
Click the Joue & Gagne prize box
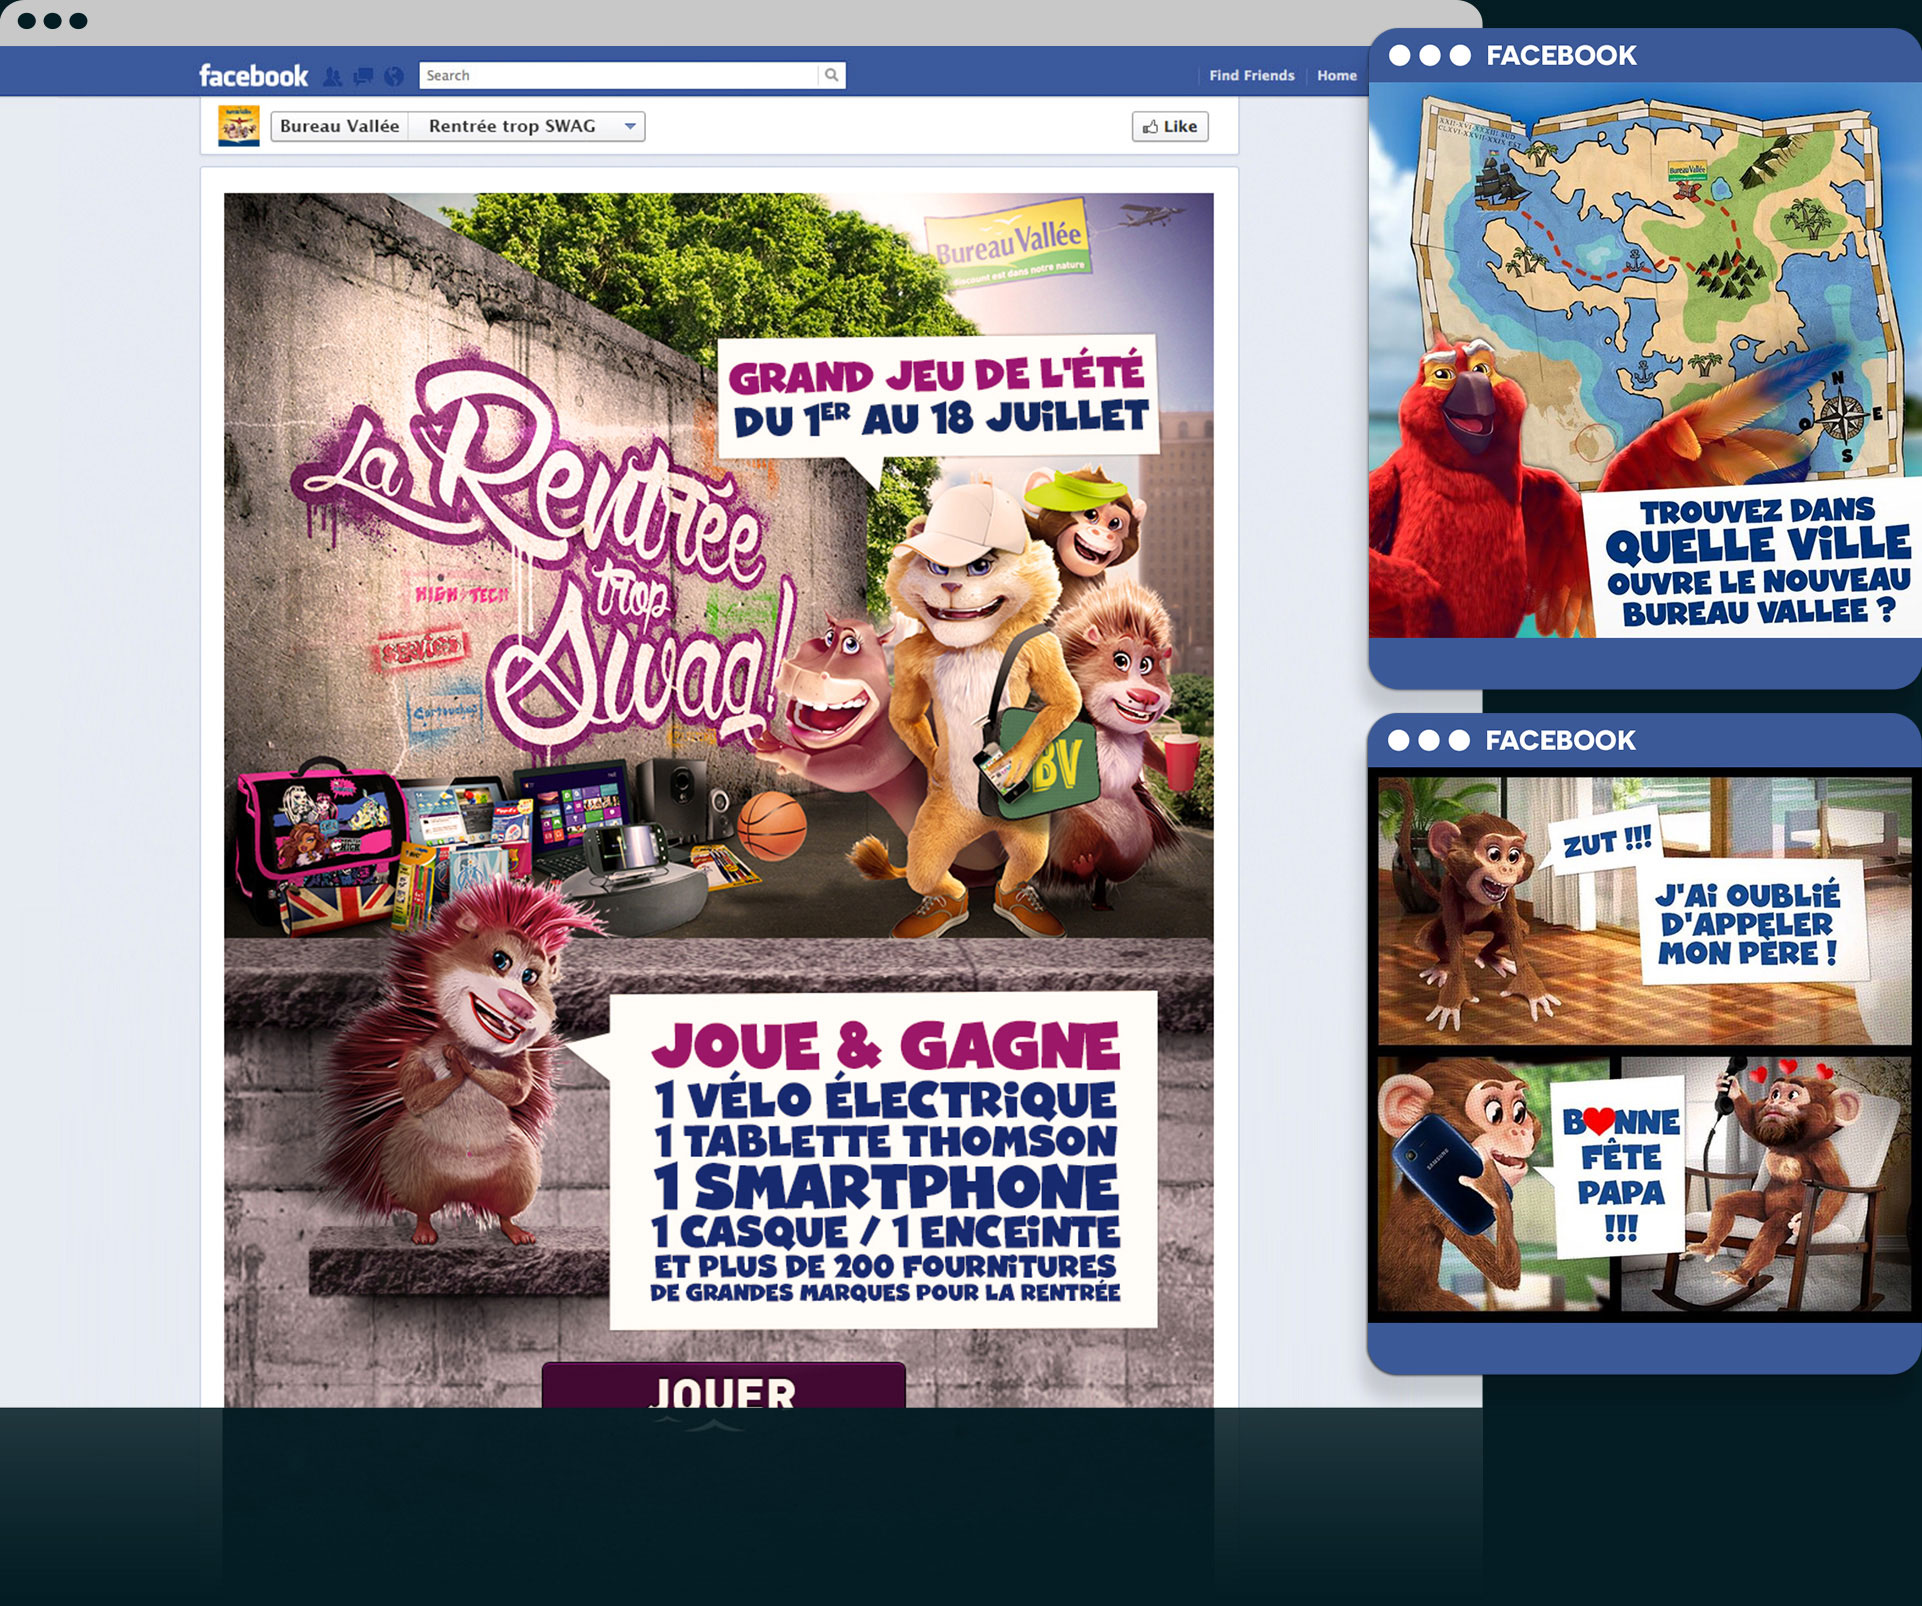[883, 1160]
